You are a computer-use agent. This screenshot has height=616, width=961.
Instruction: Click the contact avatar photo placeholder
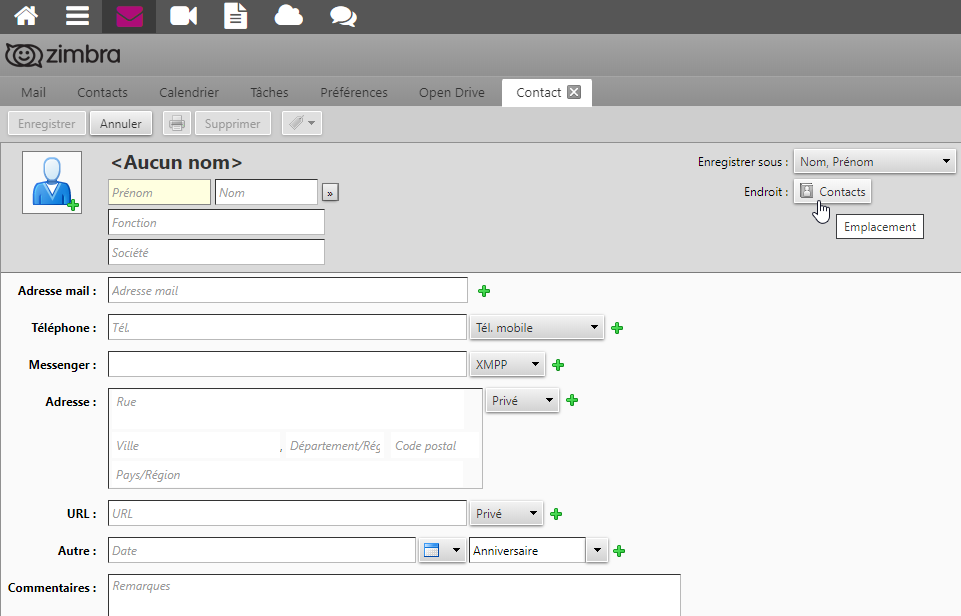click(x=52, y=182)
